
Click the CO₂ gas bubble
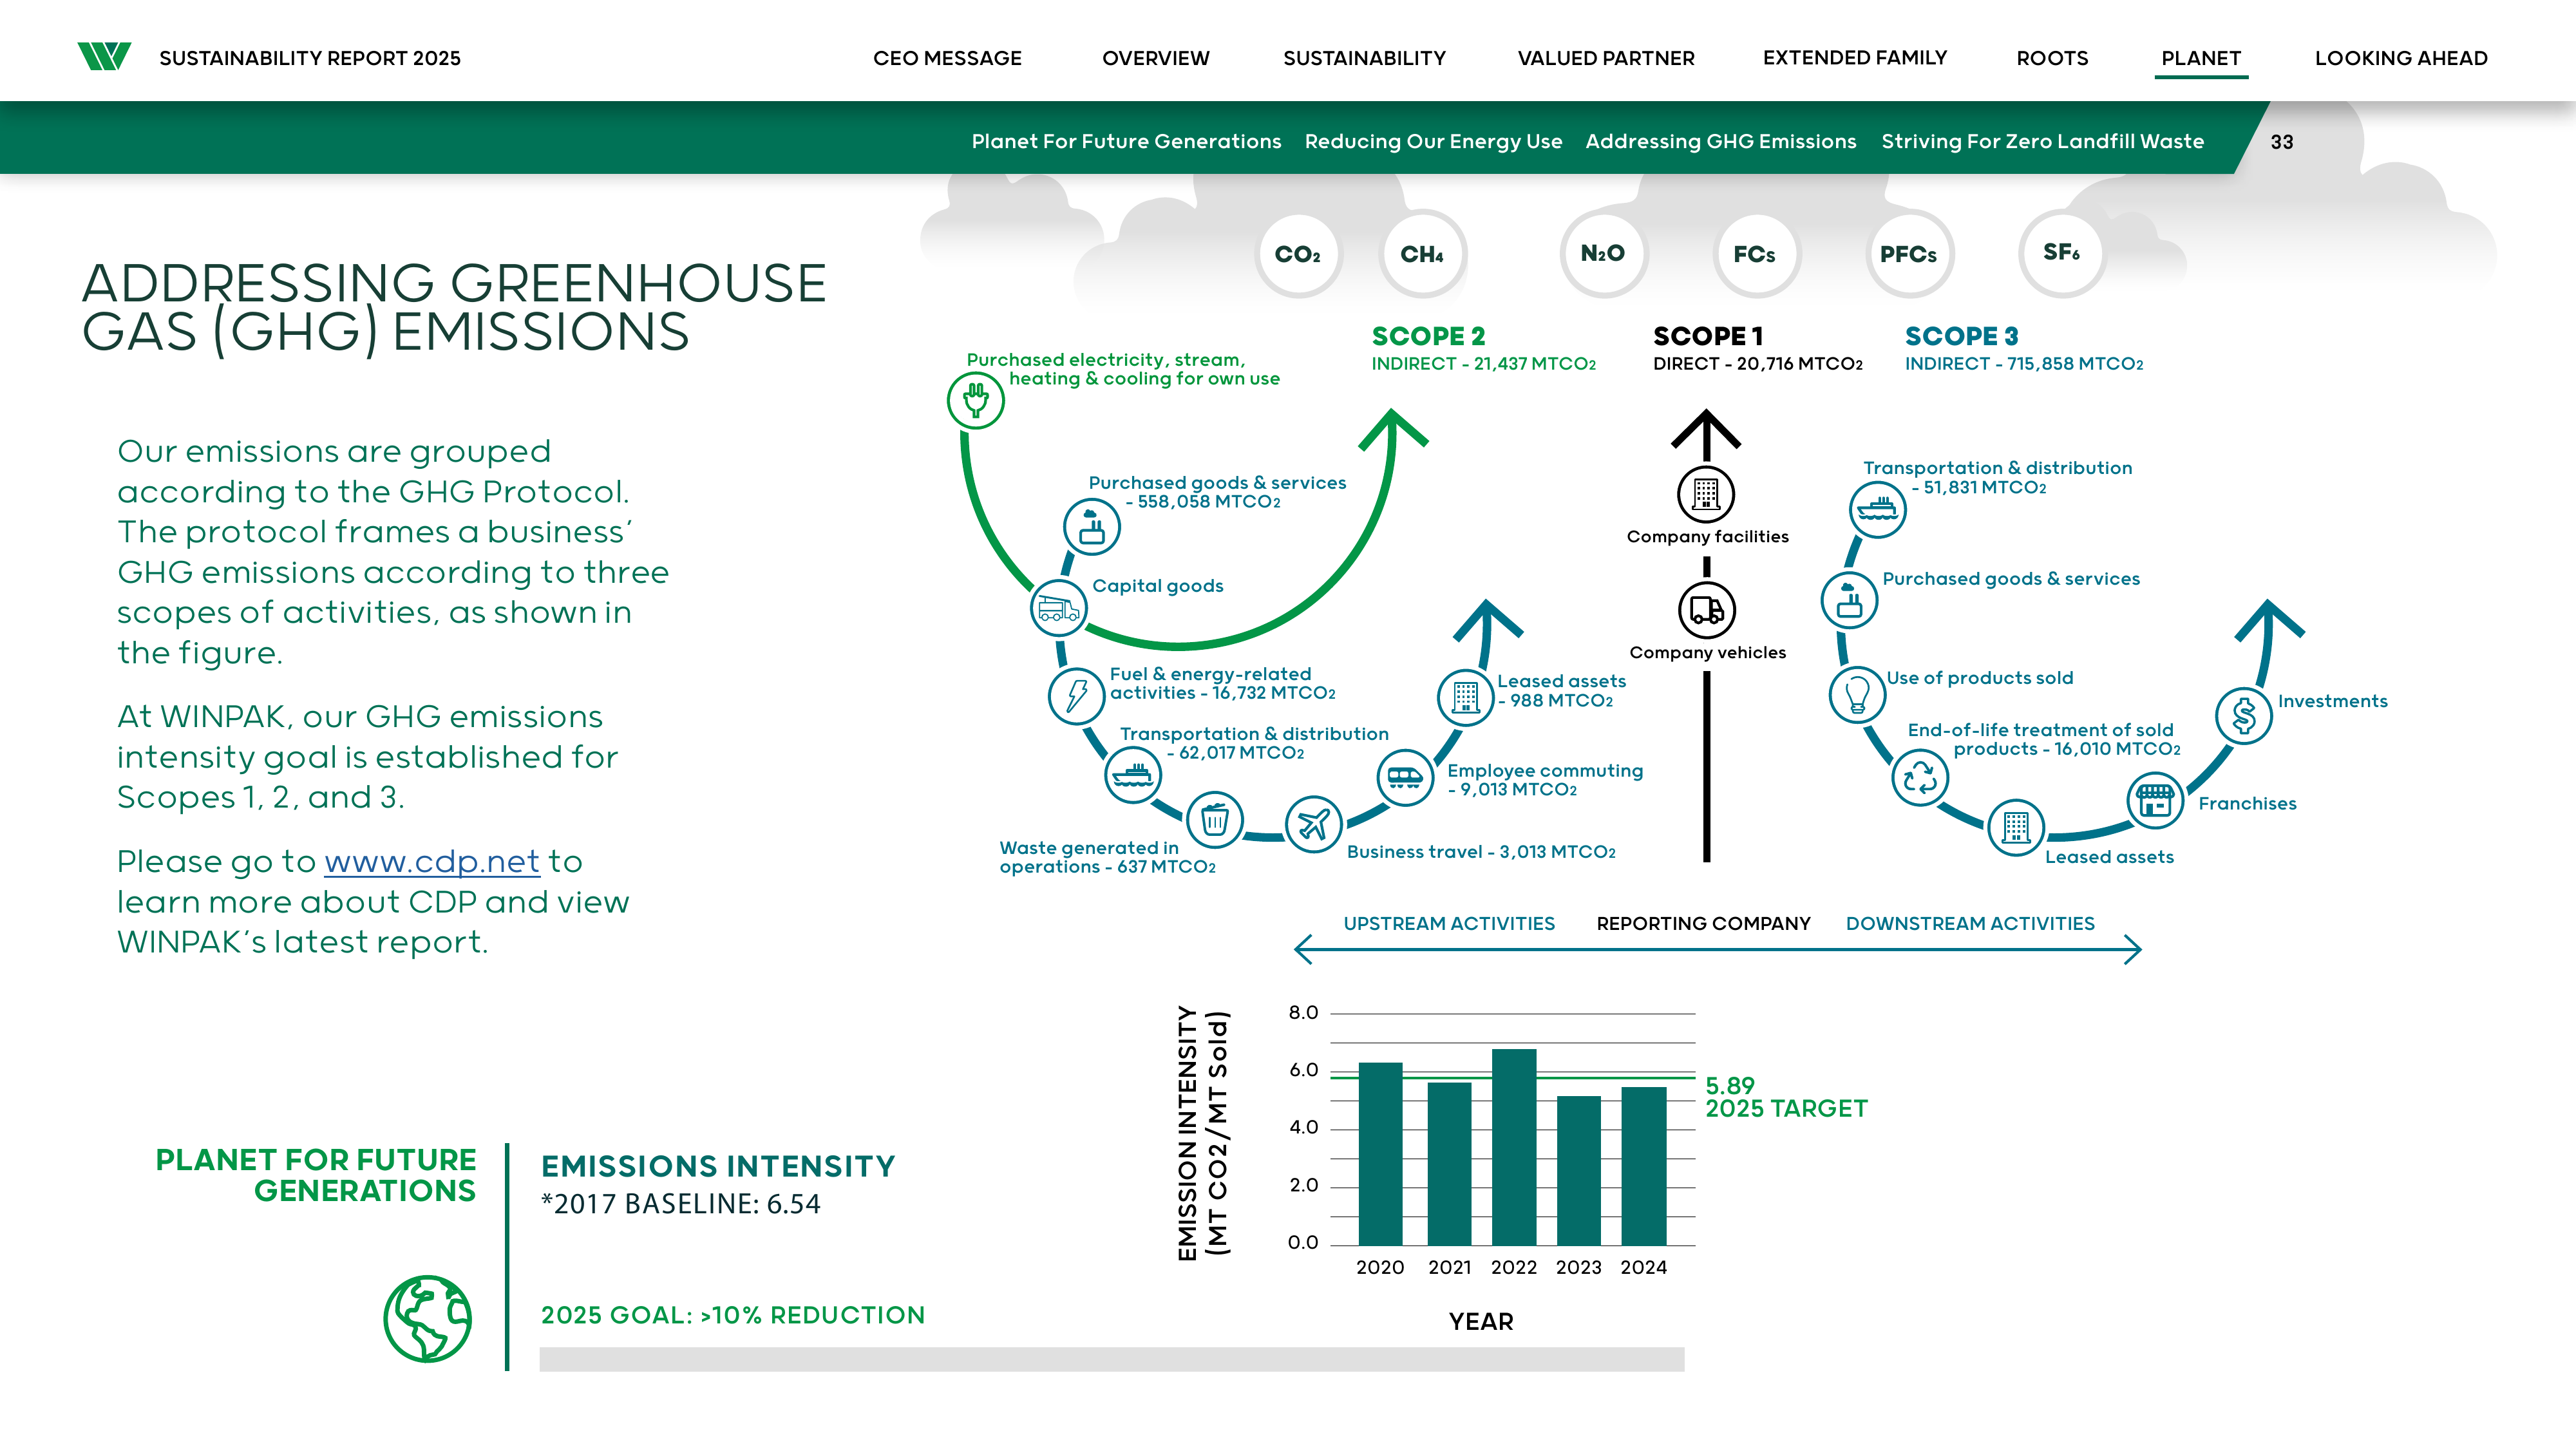click(1298, 255)
